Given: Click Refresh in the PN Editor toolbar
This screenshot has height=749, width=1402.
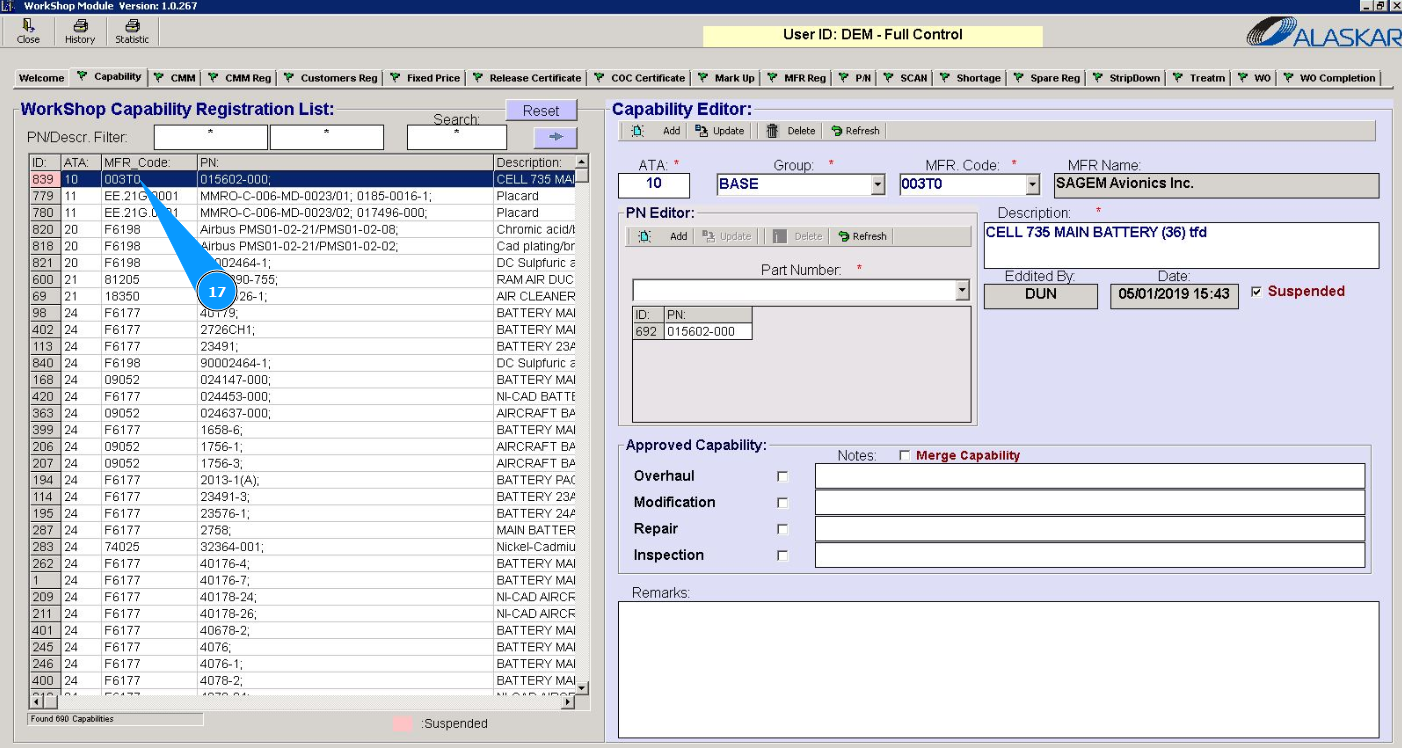Looking at the screenshot, I should pyautogui.click(x=862, y=237).
